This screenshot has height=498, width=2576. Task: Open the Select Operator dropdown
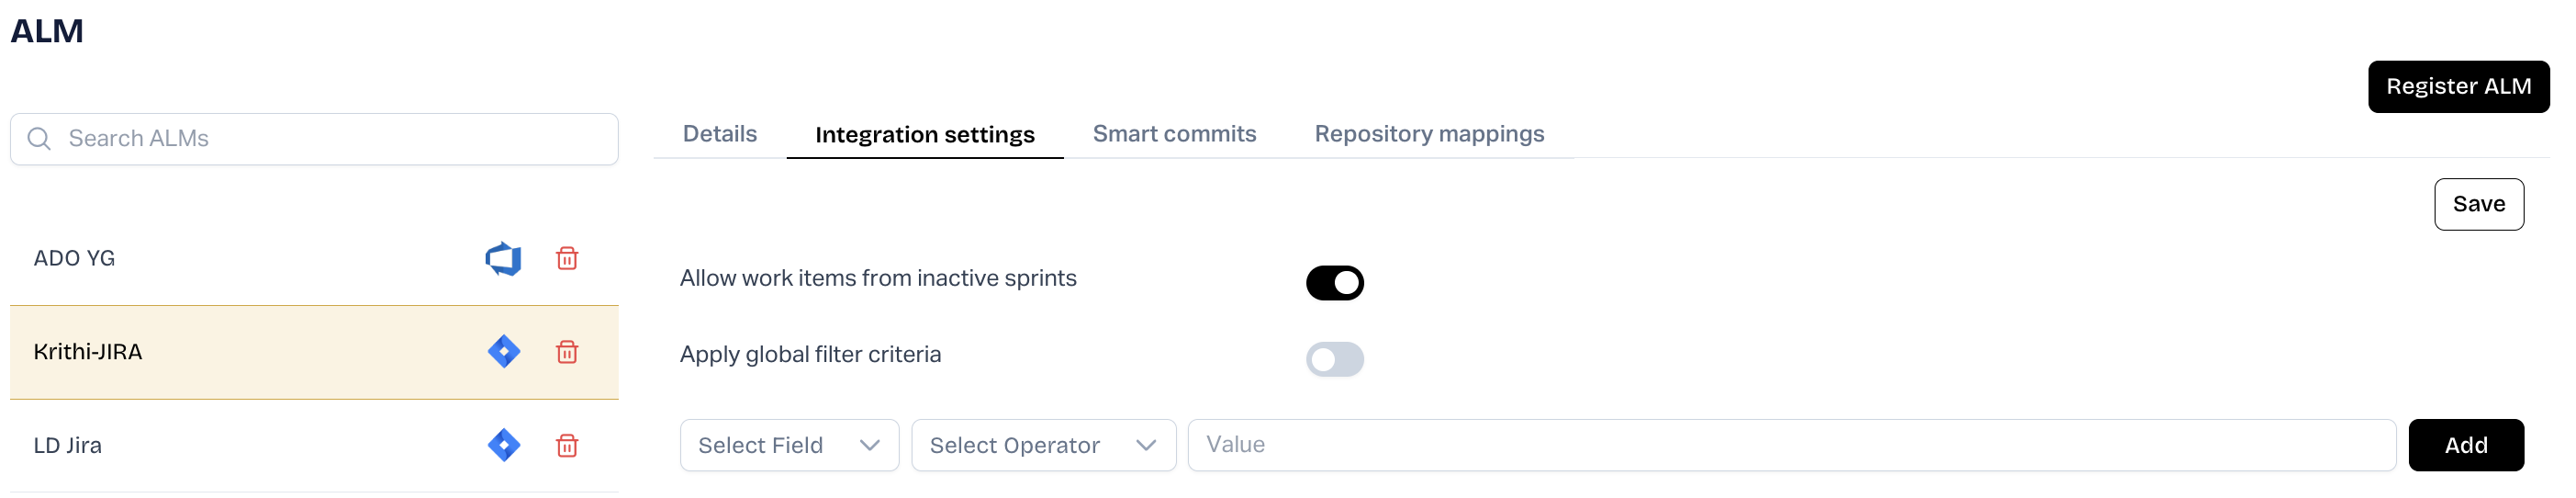coord(1042,445)
